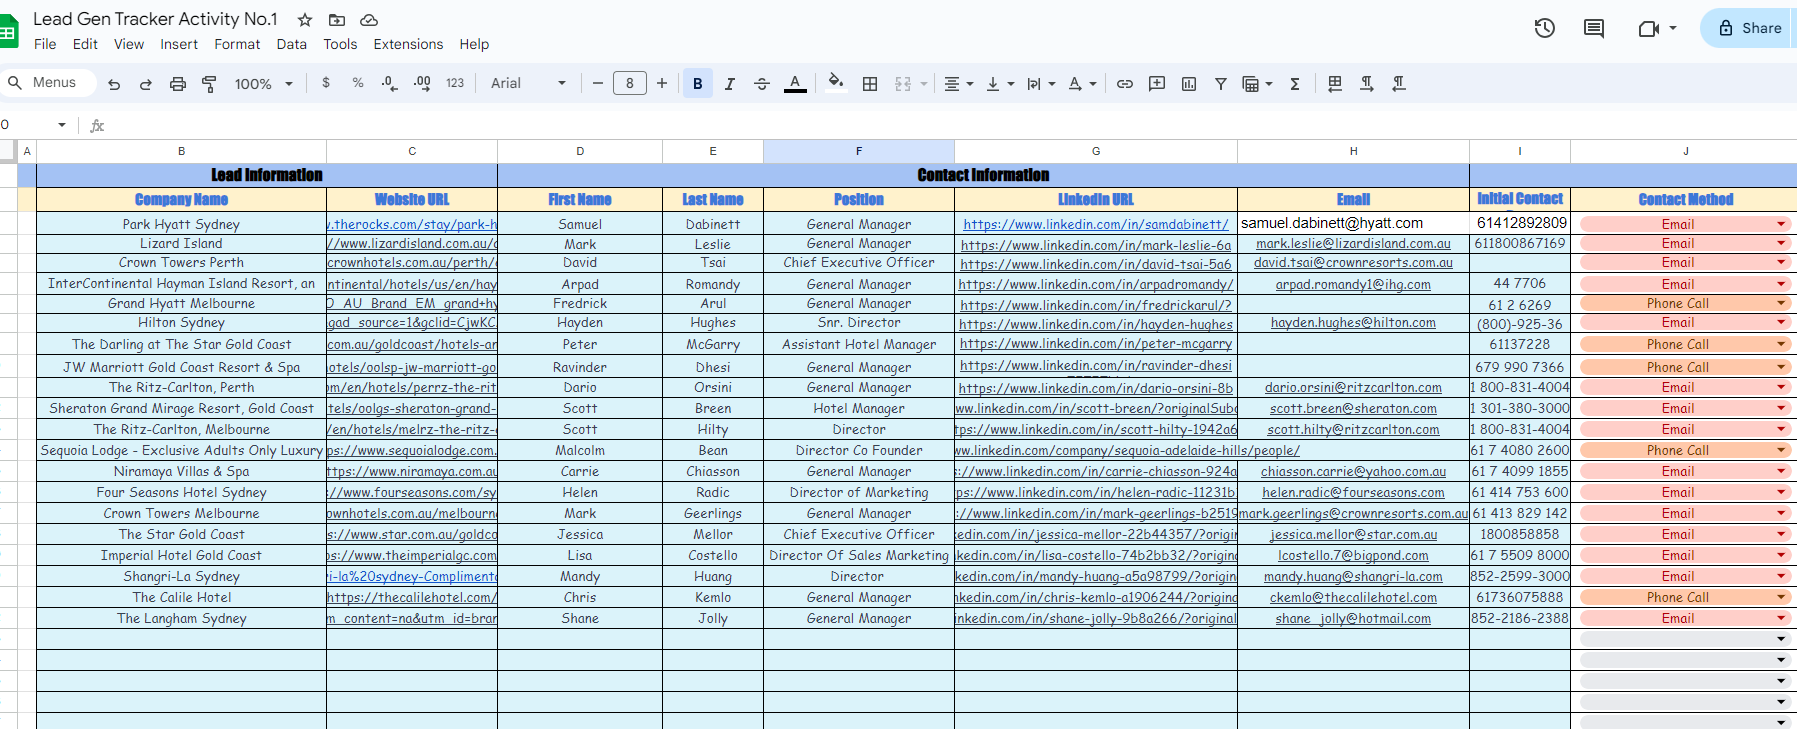Select column F header
This screenshot has height=729, width=1797.
point(859,151)
